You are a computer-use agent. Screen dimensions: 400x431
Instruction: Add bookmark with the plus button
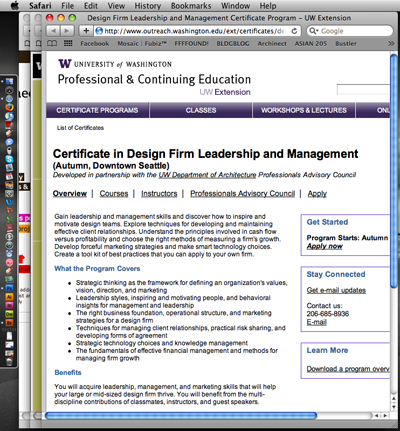click(86, 31)
